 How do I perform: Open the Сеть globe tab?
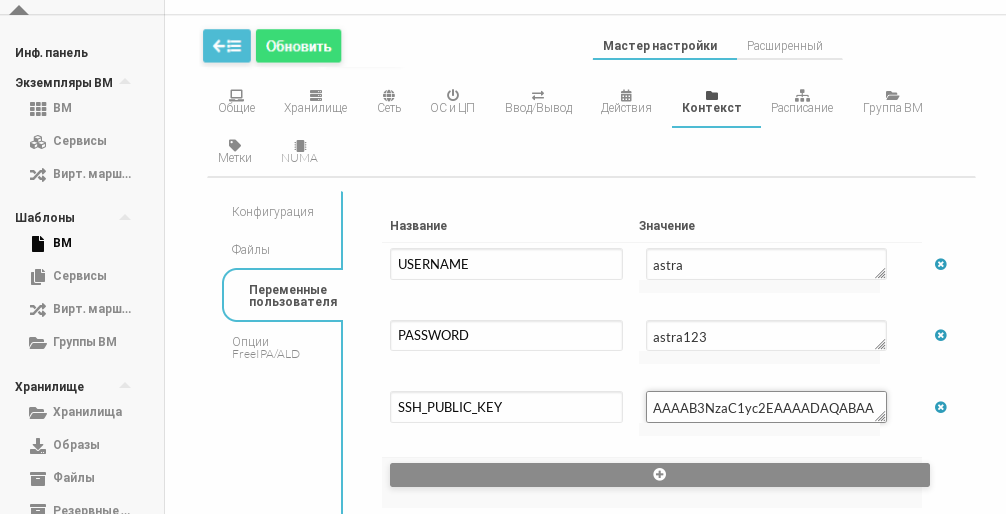coord(389,101)
